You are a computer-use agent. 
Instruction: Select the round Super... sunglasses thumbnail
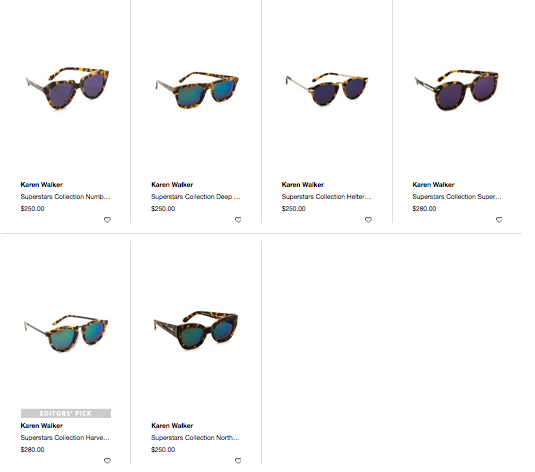coord(457,89)
